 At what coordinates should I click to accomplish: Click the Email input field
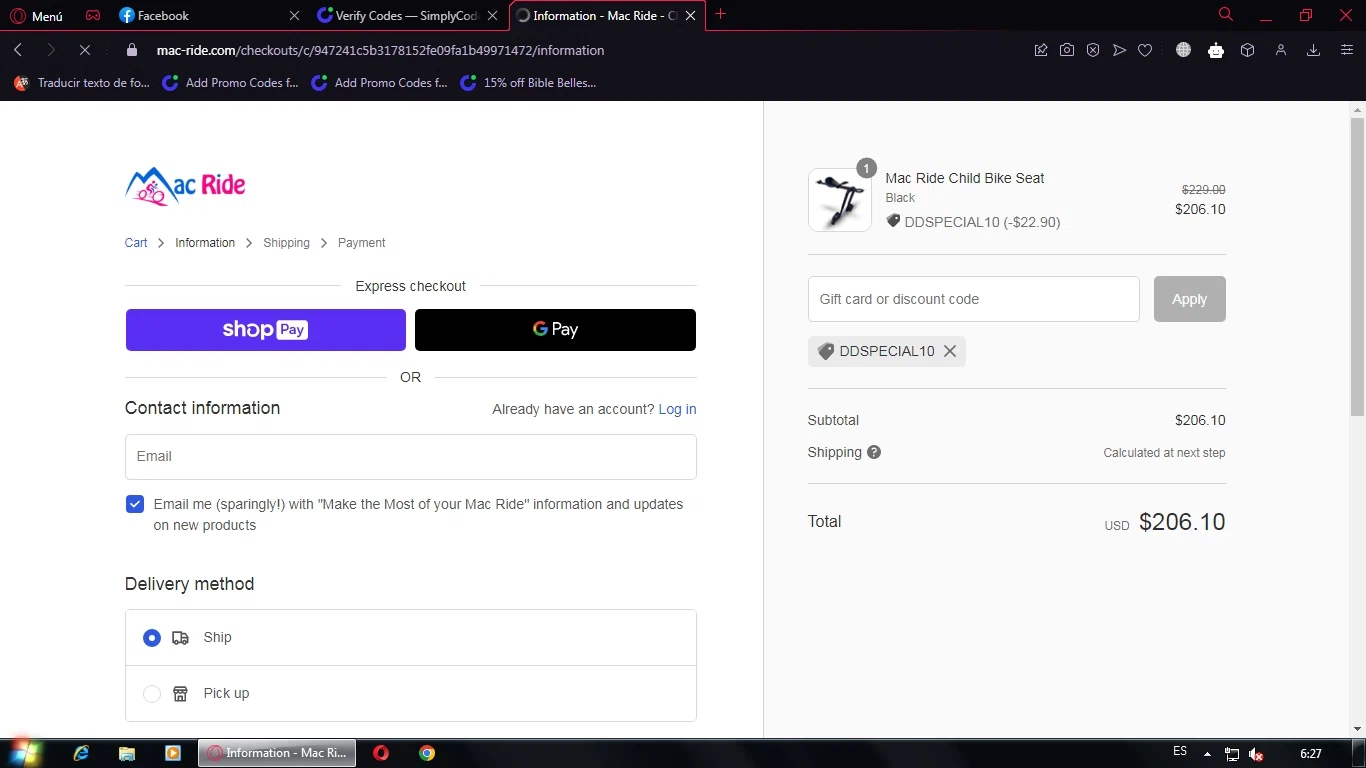[x=411, y=457]
